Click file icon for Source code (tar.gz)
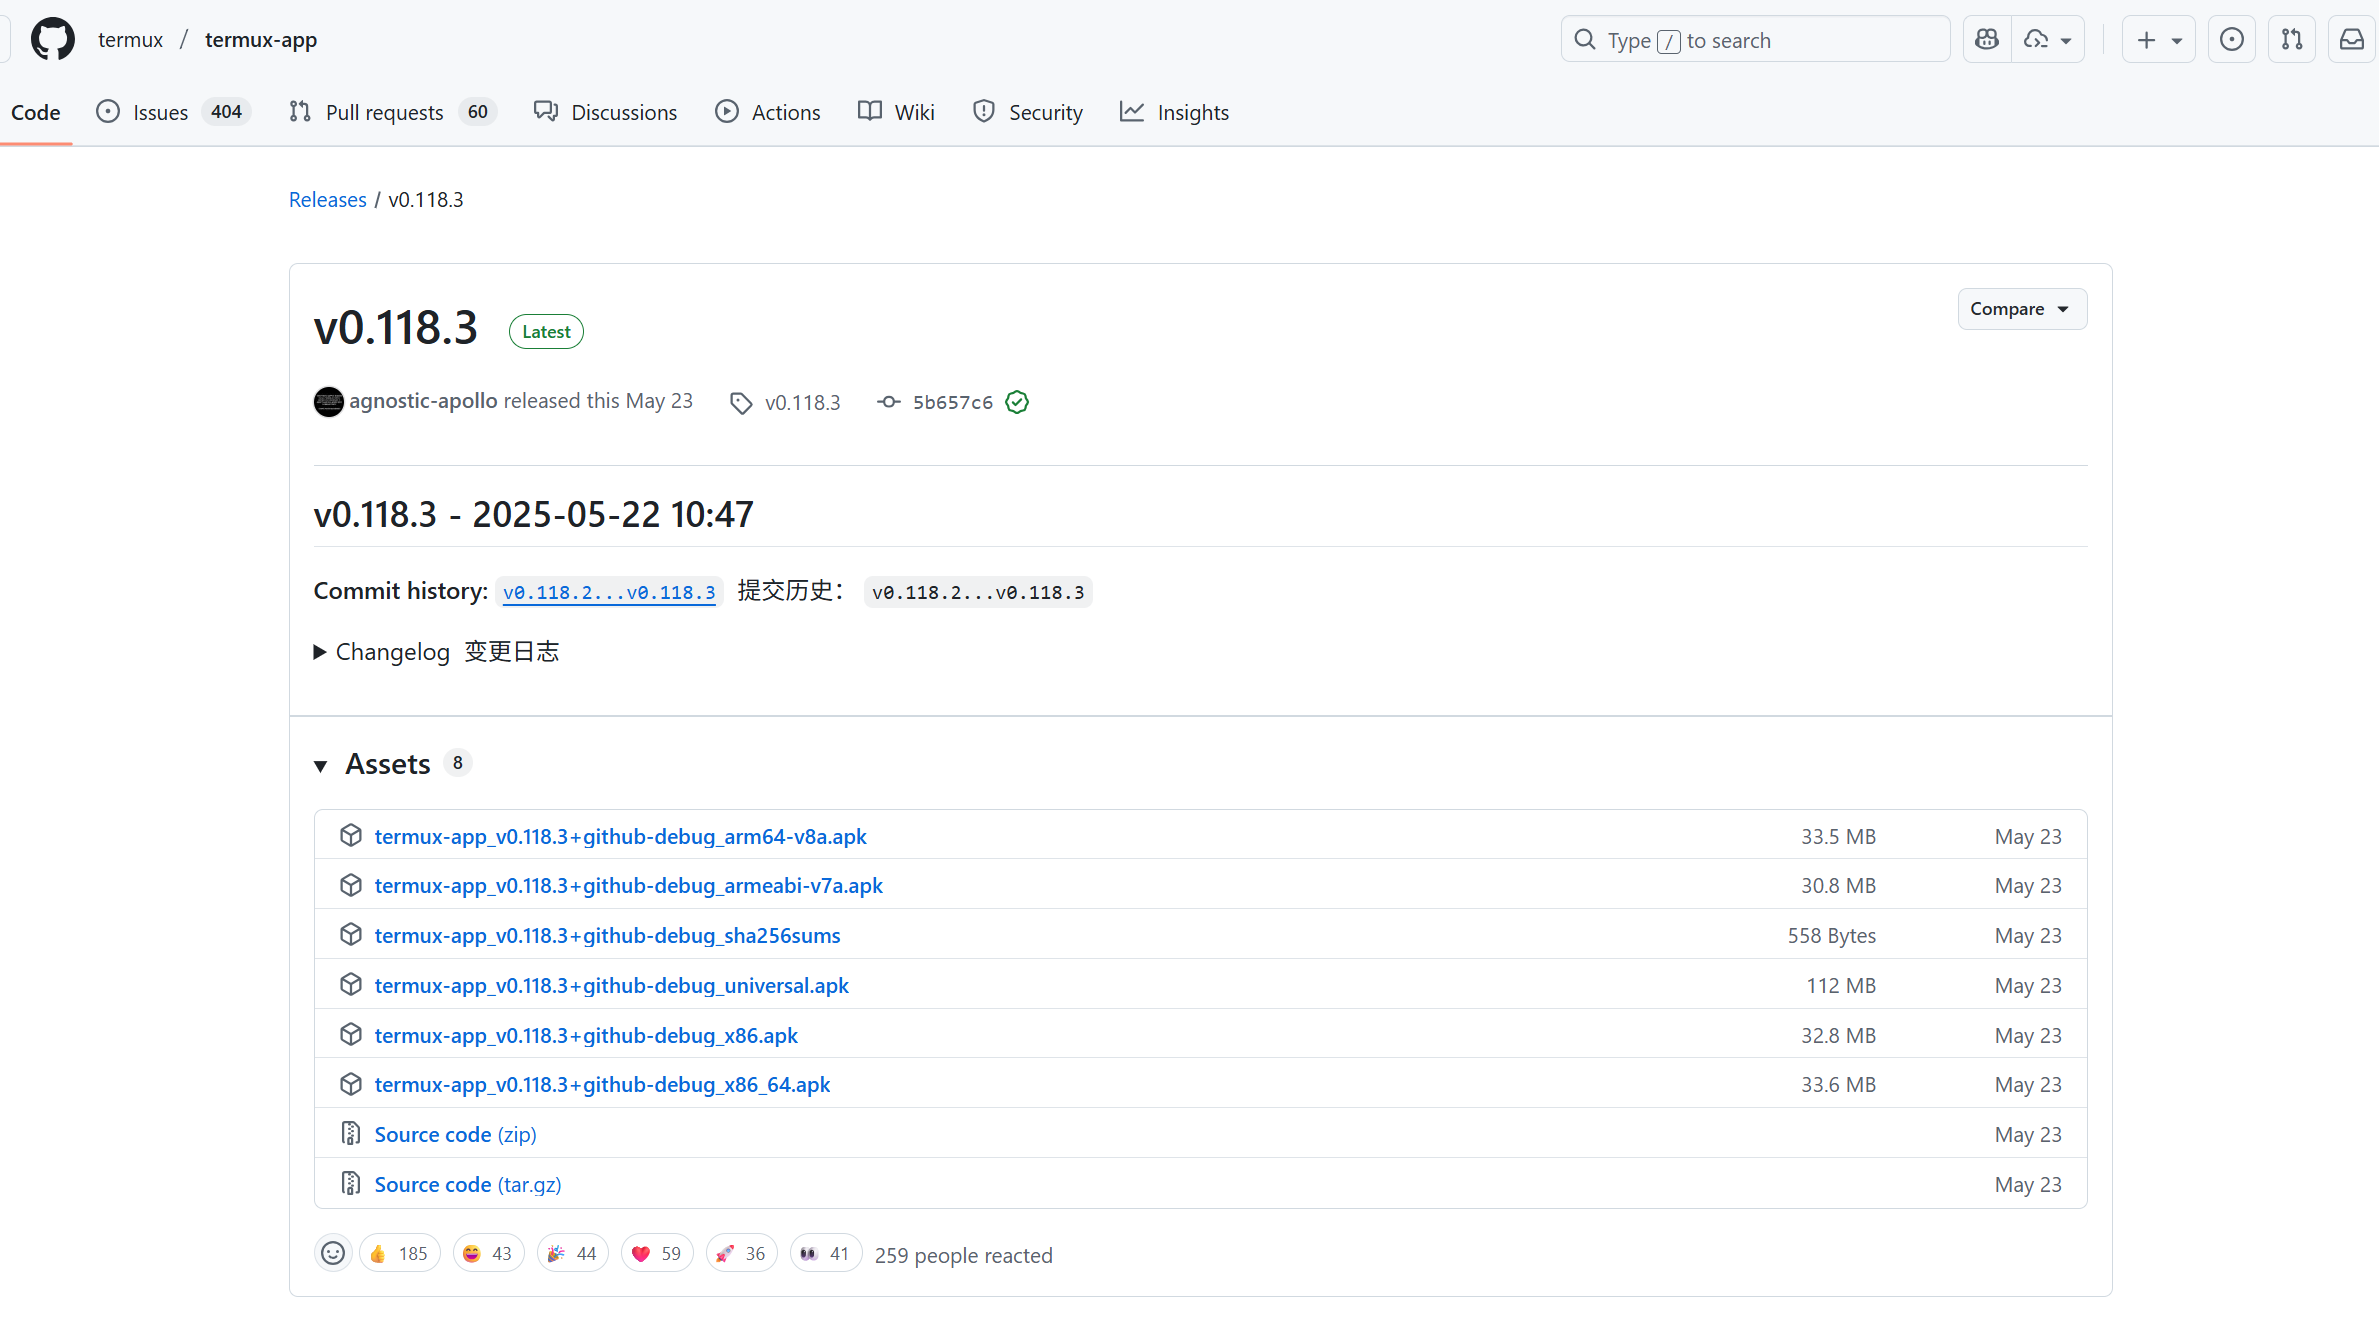The width and height of the screenshot is (2379, 1322). (x=350, y=1183)
